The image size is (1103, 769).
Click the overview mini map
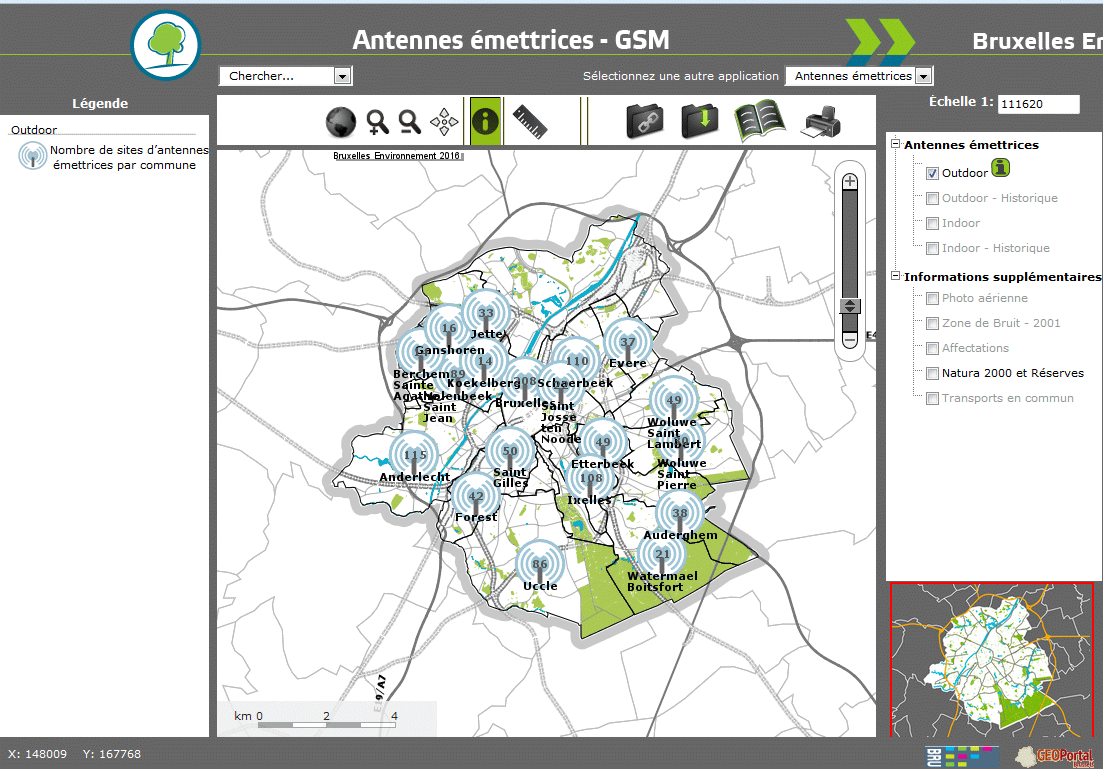pos(992,660)
